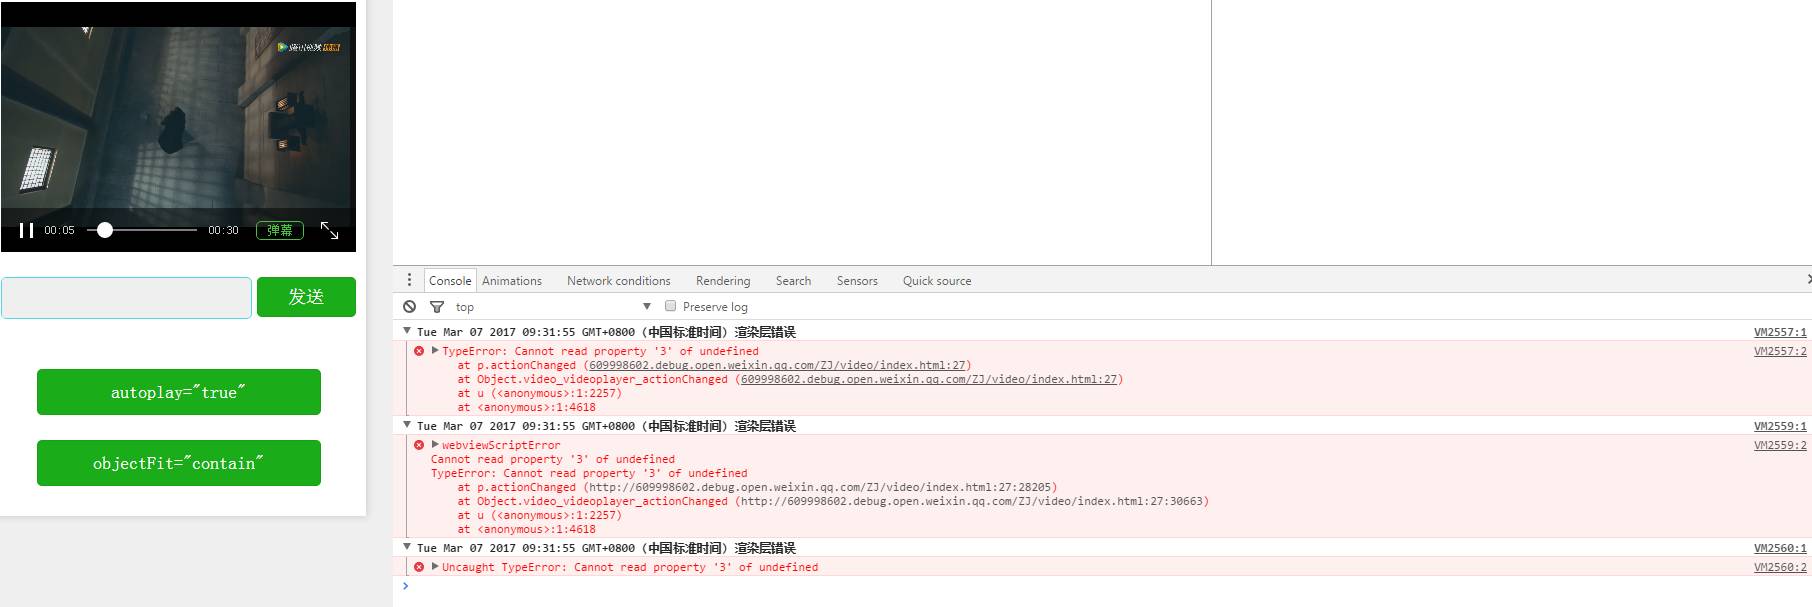The height and width of the screenshot is (607, 1812).
Task: Open source link VM2560:2
Action: (1780, 567)
